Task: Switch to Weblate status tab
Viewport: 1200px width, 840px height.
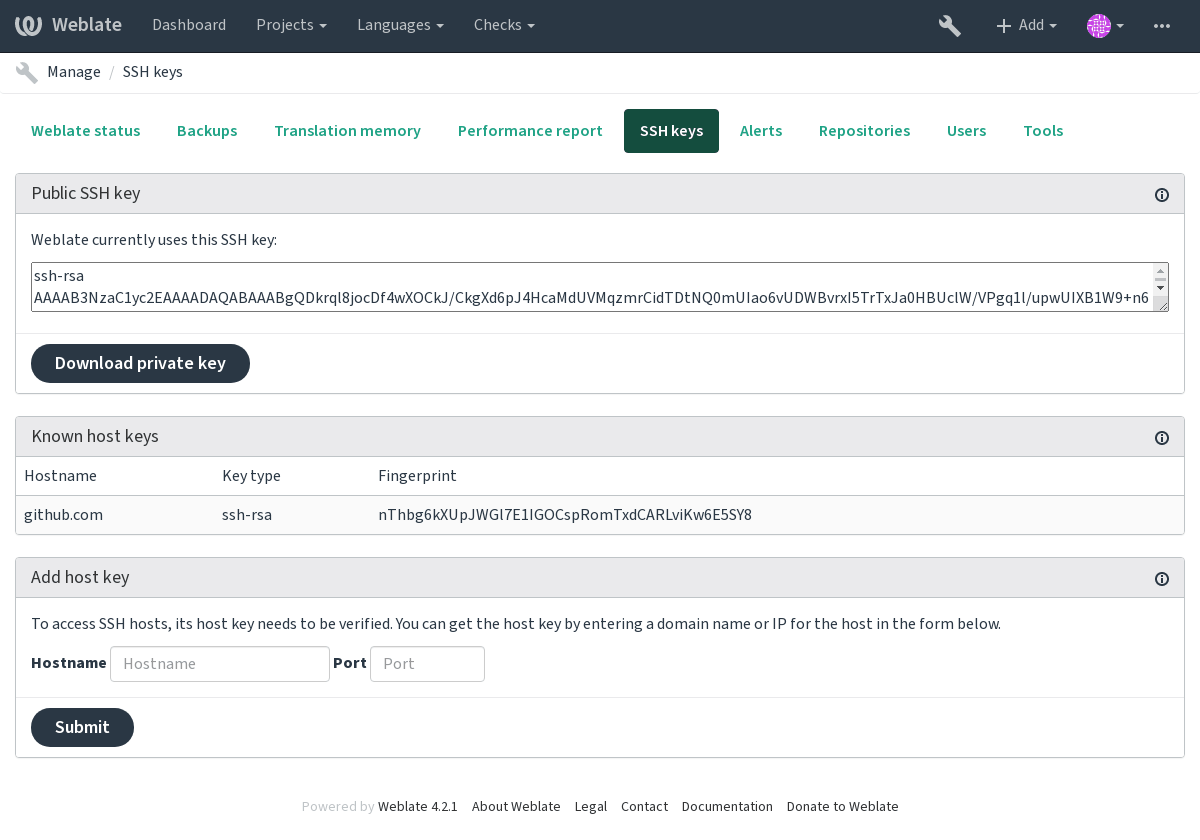Action: [86, 131]
